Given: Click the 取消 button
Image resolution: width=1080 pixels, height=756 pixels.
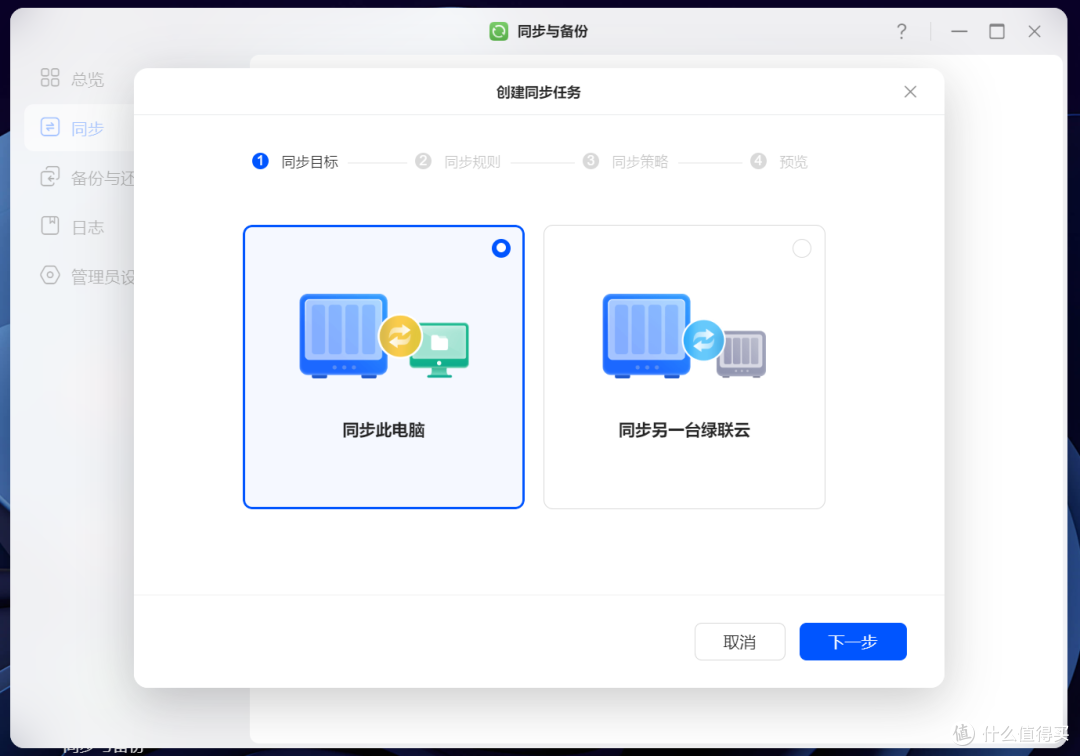Looking at the screenshot, I should 740,642.
